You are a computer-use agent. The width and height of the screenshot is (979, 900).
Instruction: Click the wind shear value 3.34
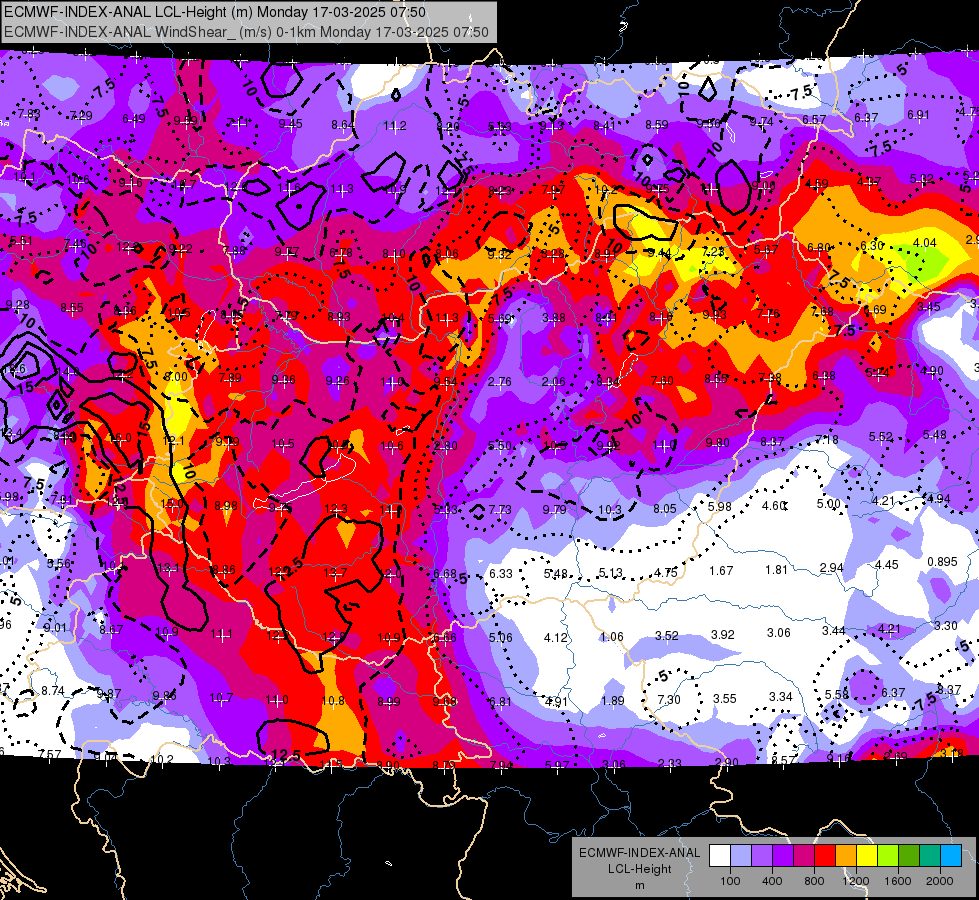point(780,696)
